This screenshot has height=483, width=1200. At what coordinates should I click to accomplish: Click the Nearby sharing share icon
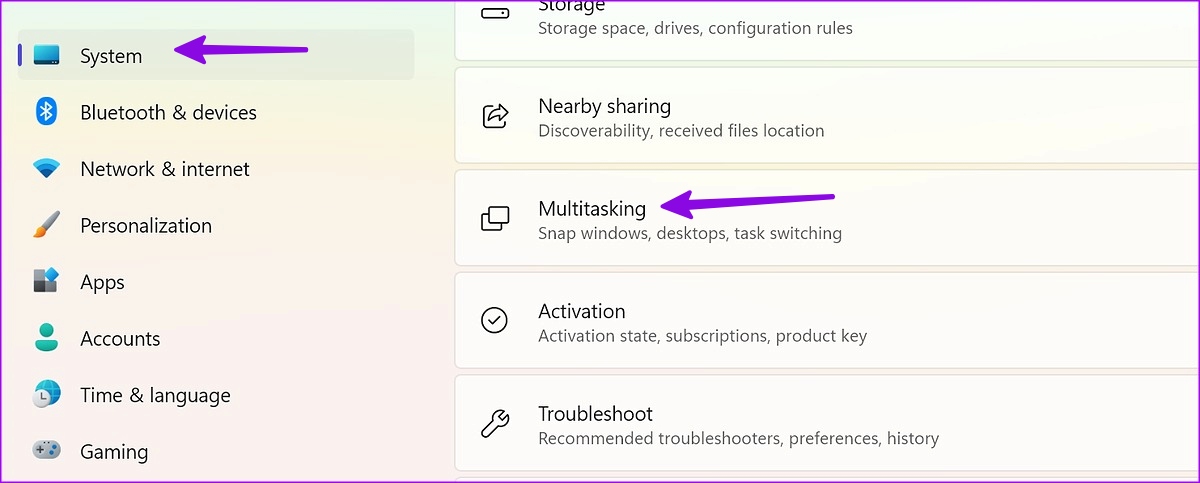coord(495,116)
